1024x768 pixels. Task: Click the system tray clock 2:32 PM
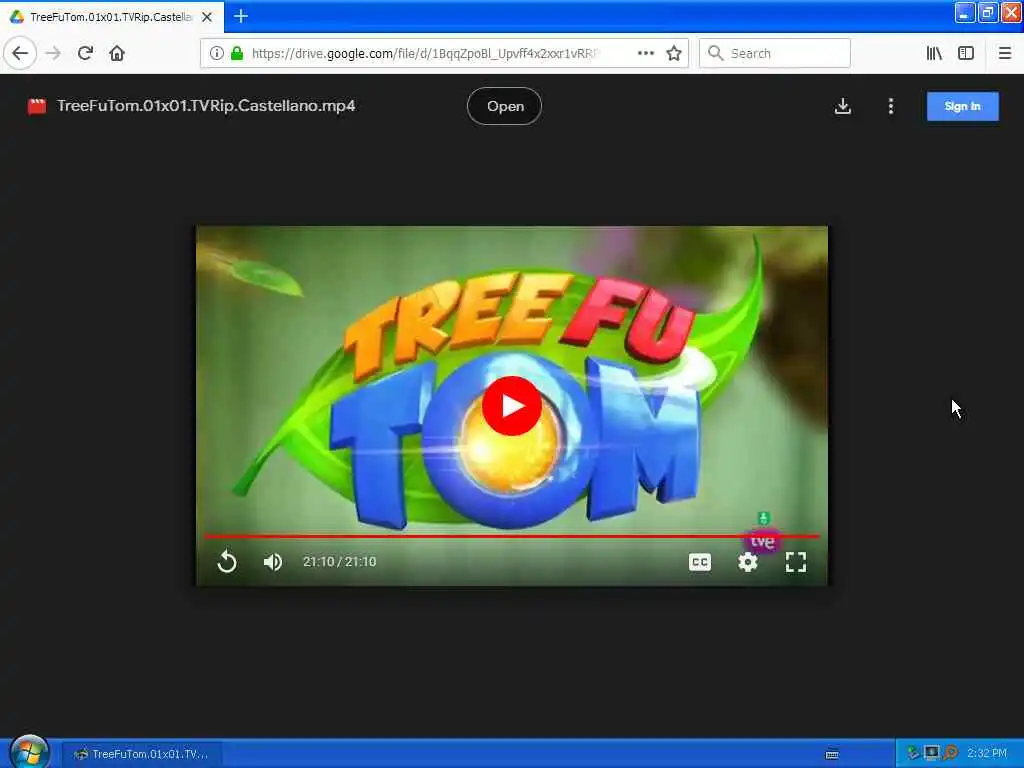pyautogui.click(x=987, y=753)
